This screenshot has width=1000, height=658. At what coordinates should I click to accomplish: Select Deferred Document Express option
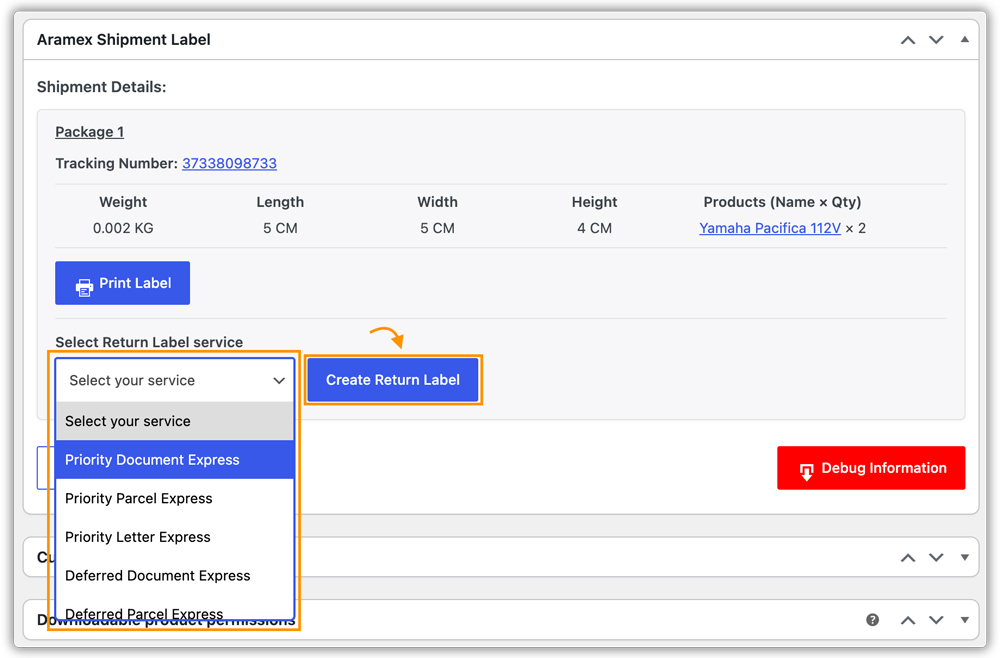[175, 576]
